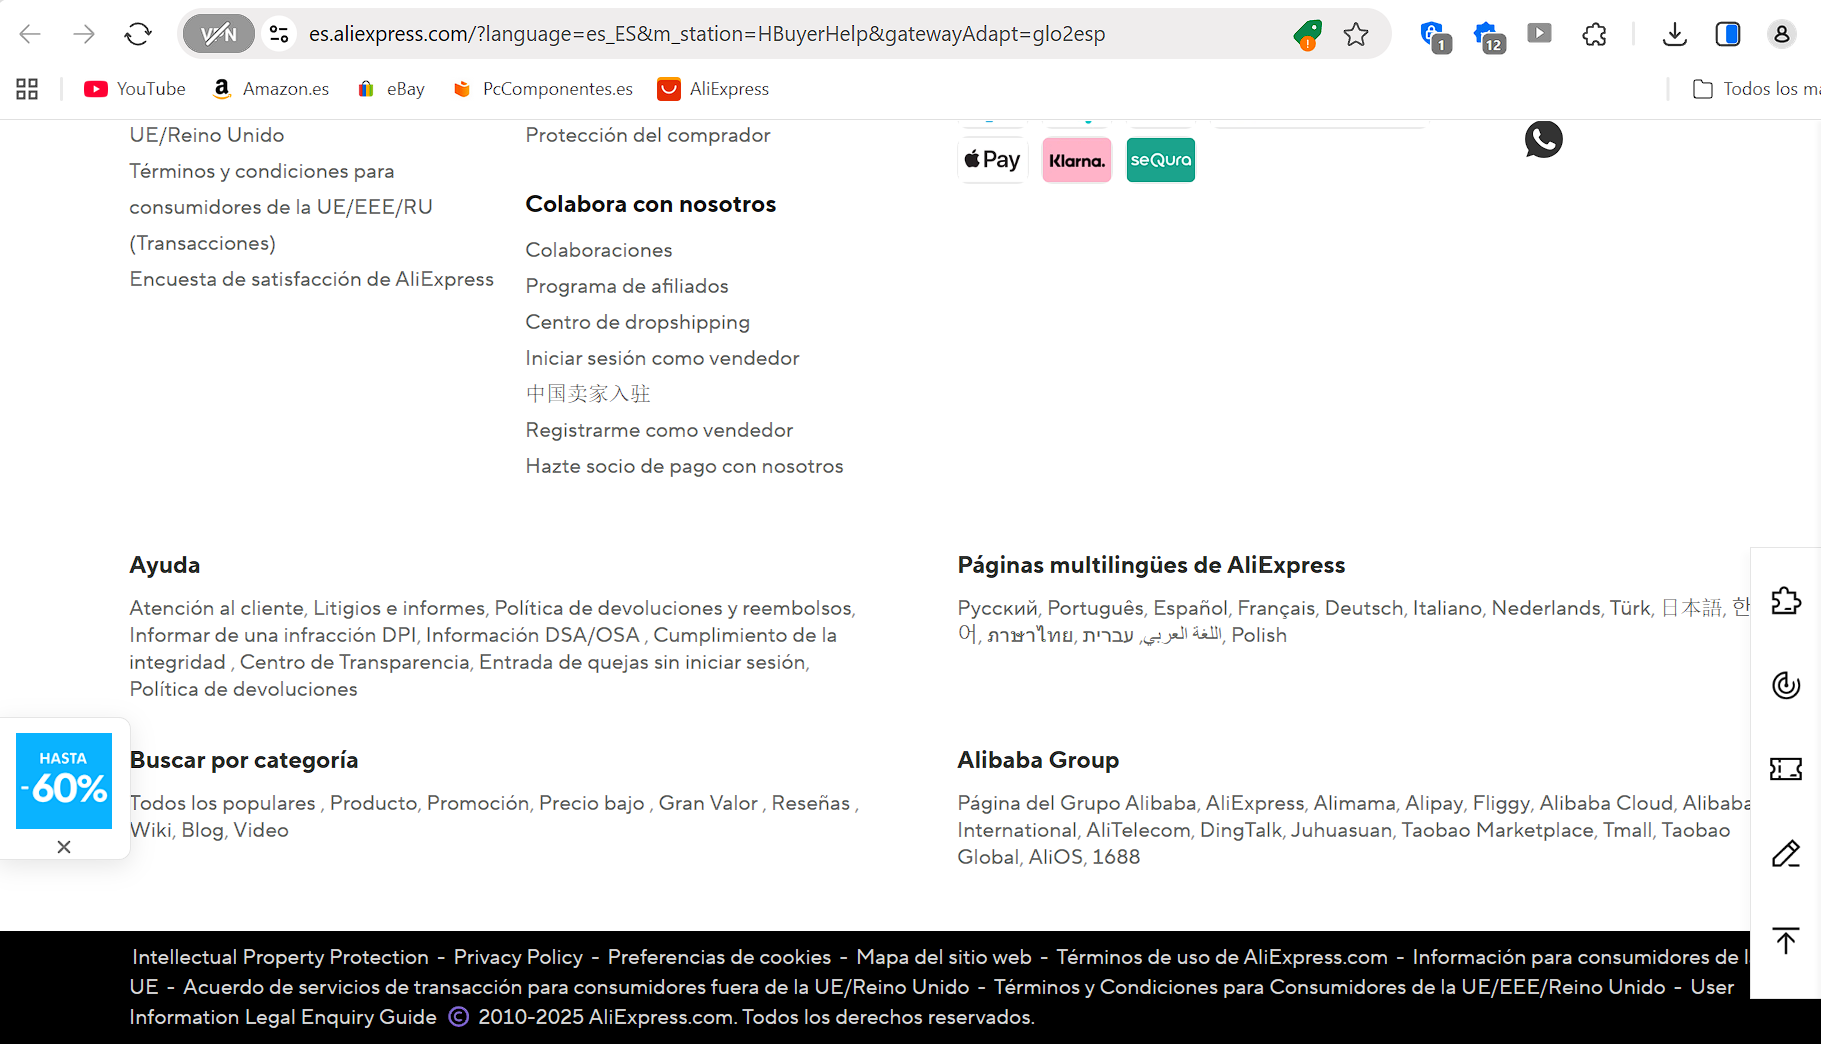Open the YouTube bookmark

tap(135, 89)
